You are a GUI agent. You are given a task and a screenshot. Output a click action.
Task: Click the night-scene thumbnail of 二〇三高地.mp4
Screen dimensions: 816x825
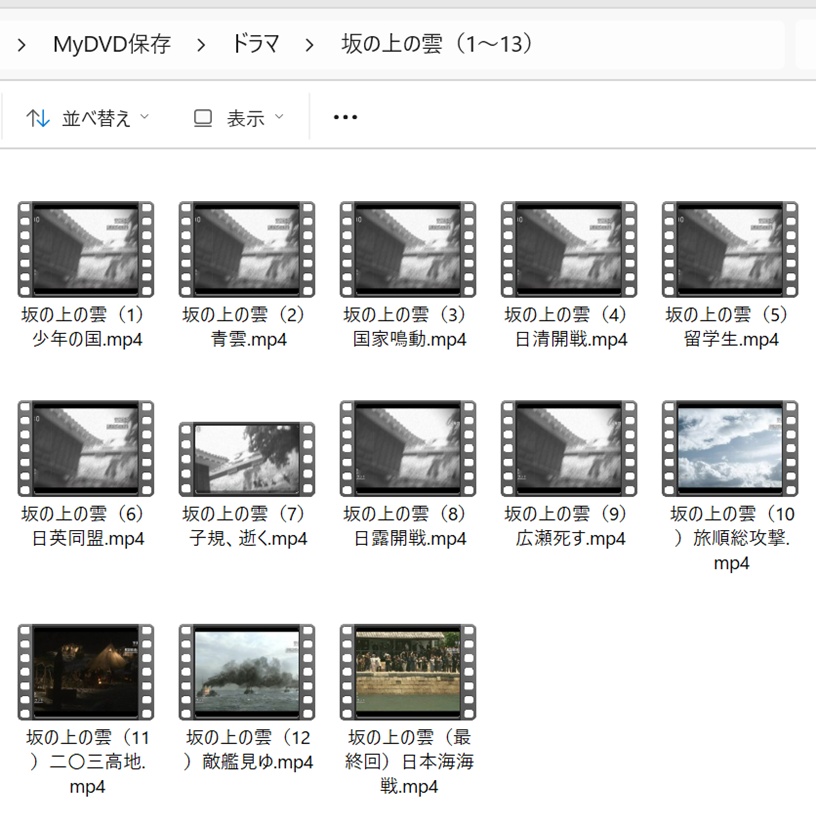[x=86, y=672]
